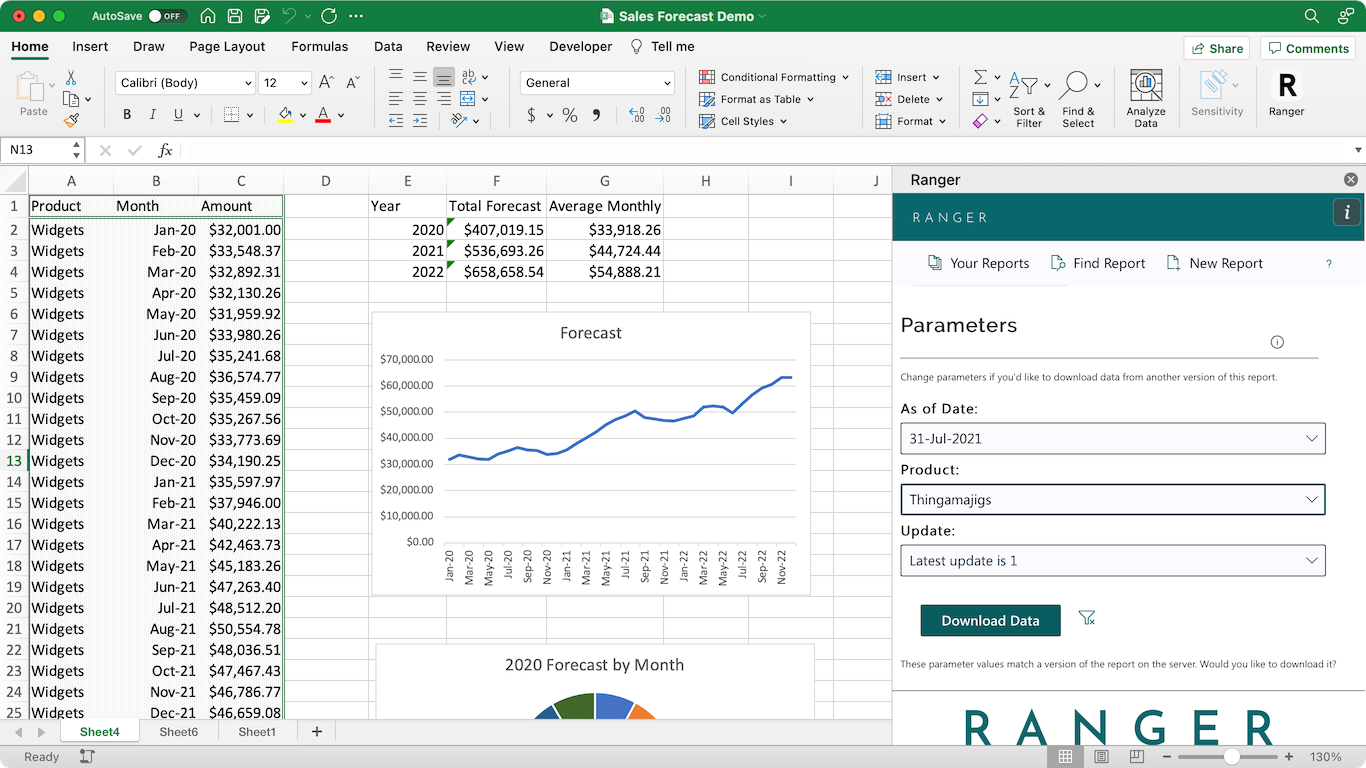Open the Formulas ribbon tab
The width and height of the screenshot is (1366, 768).
click(319, 46)
